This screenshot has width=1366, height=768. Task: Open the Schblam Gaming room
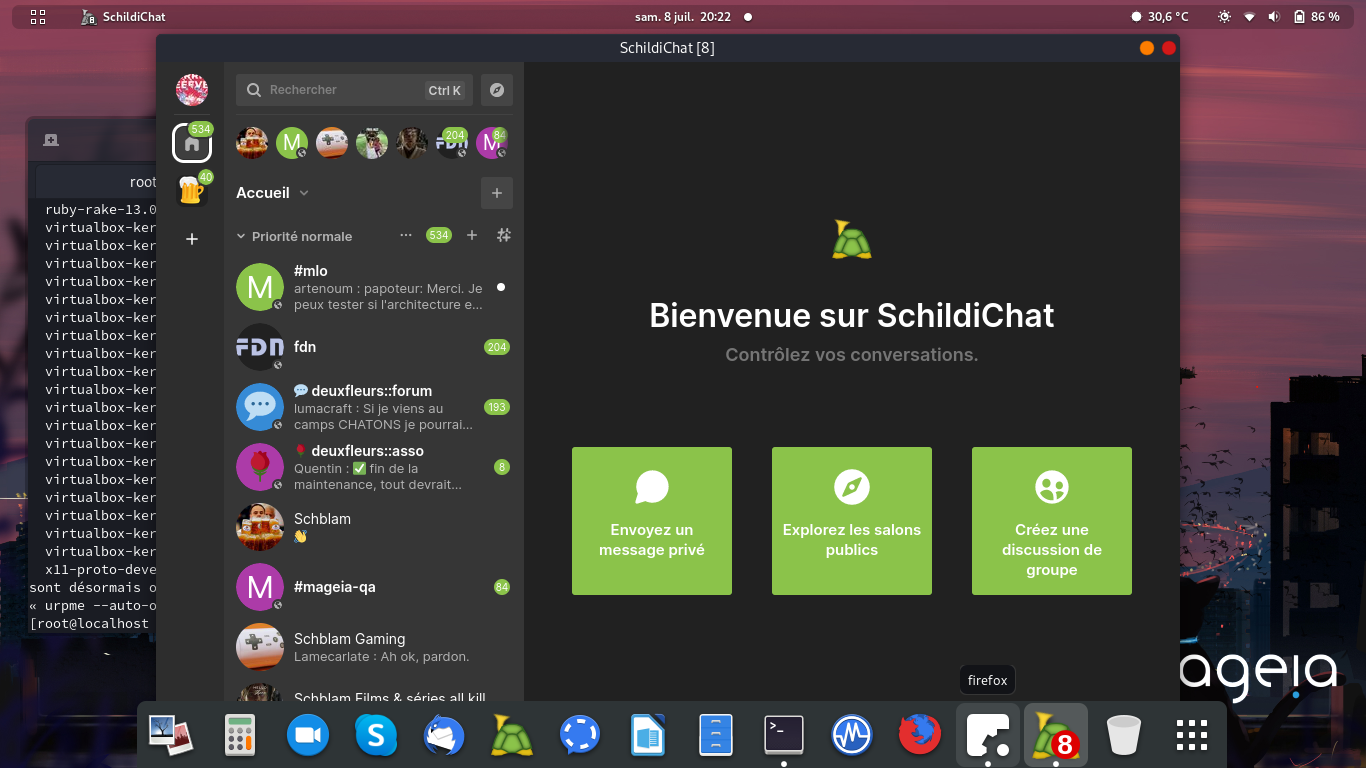[x=374, y=647]
